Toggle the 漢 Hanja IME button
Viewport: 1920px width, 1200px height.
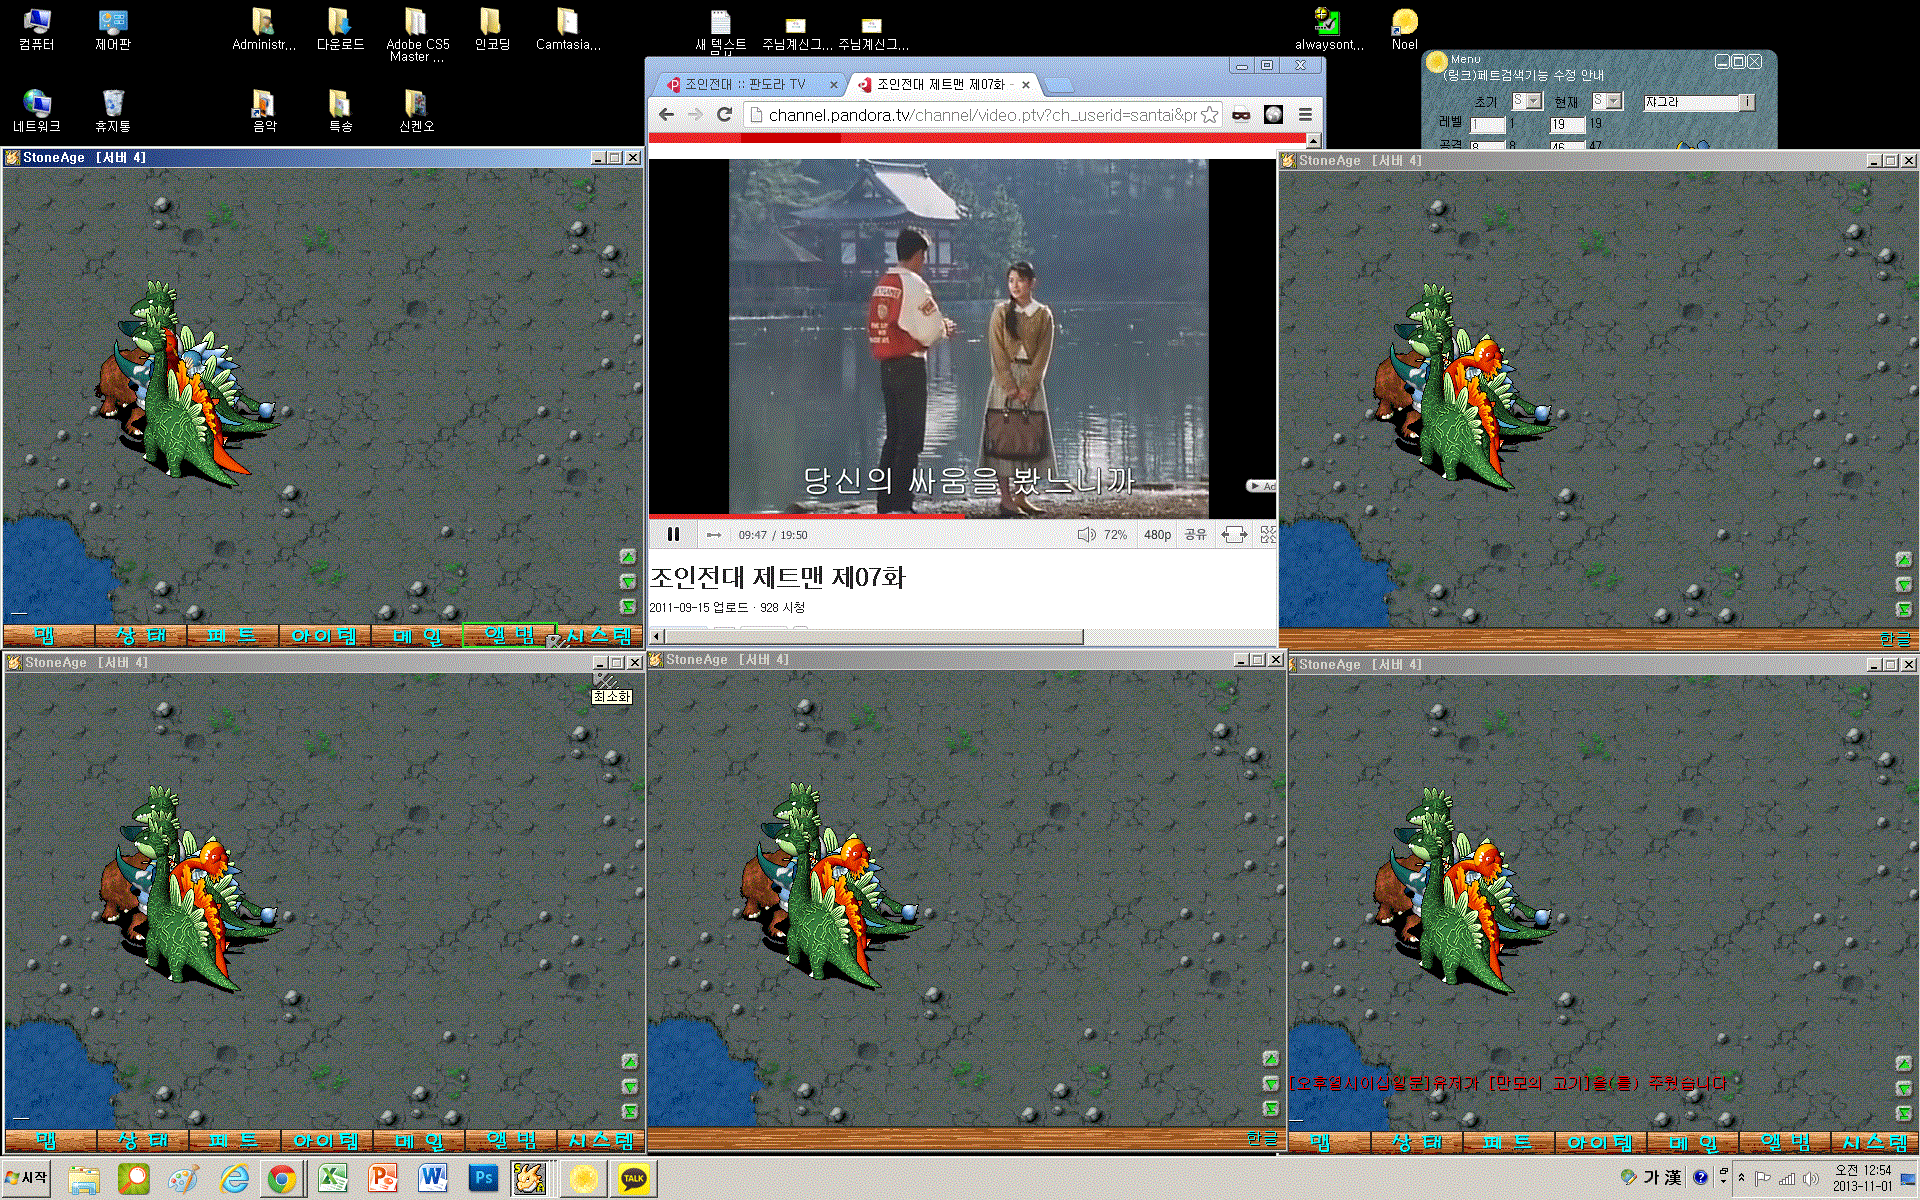(x=1673, y=1178)
